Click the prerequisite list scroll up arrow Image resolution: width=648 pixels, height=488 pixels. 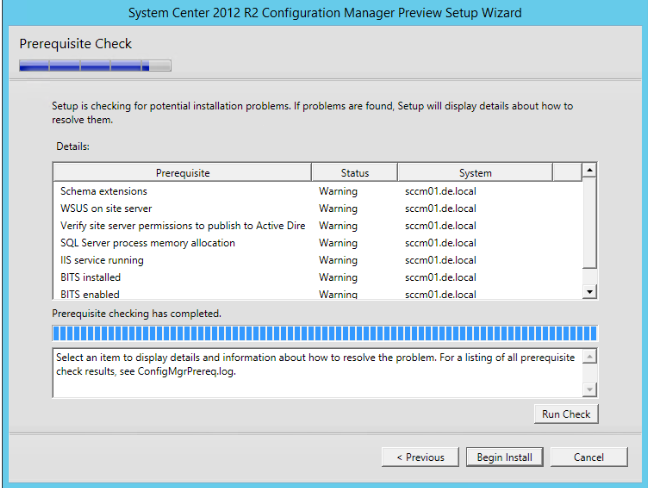[589, 171]
